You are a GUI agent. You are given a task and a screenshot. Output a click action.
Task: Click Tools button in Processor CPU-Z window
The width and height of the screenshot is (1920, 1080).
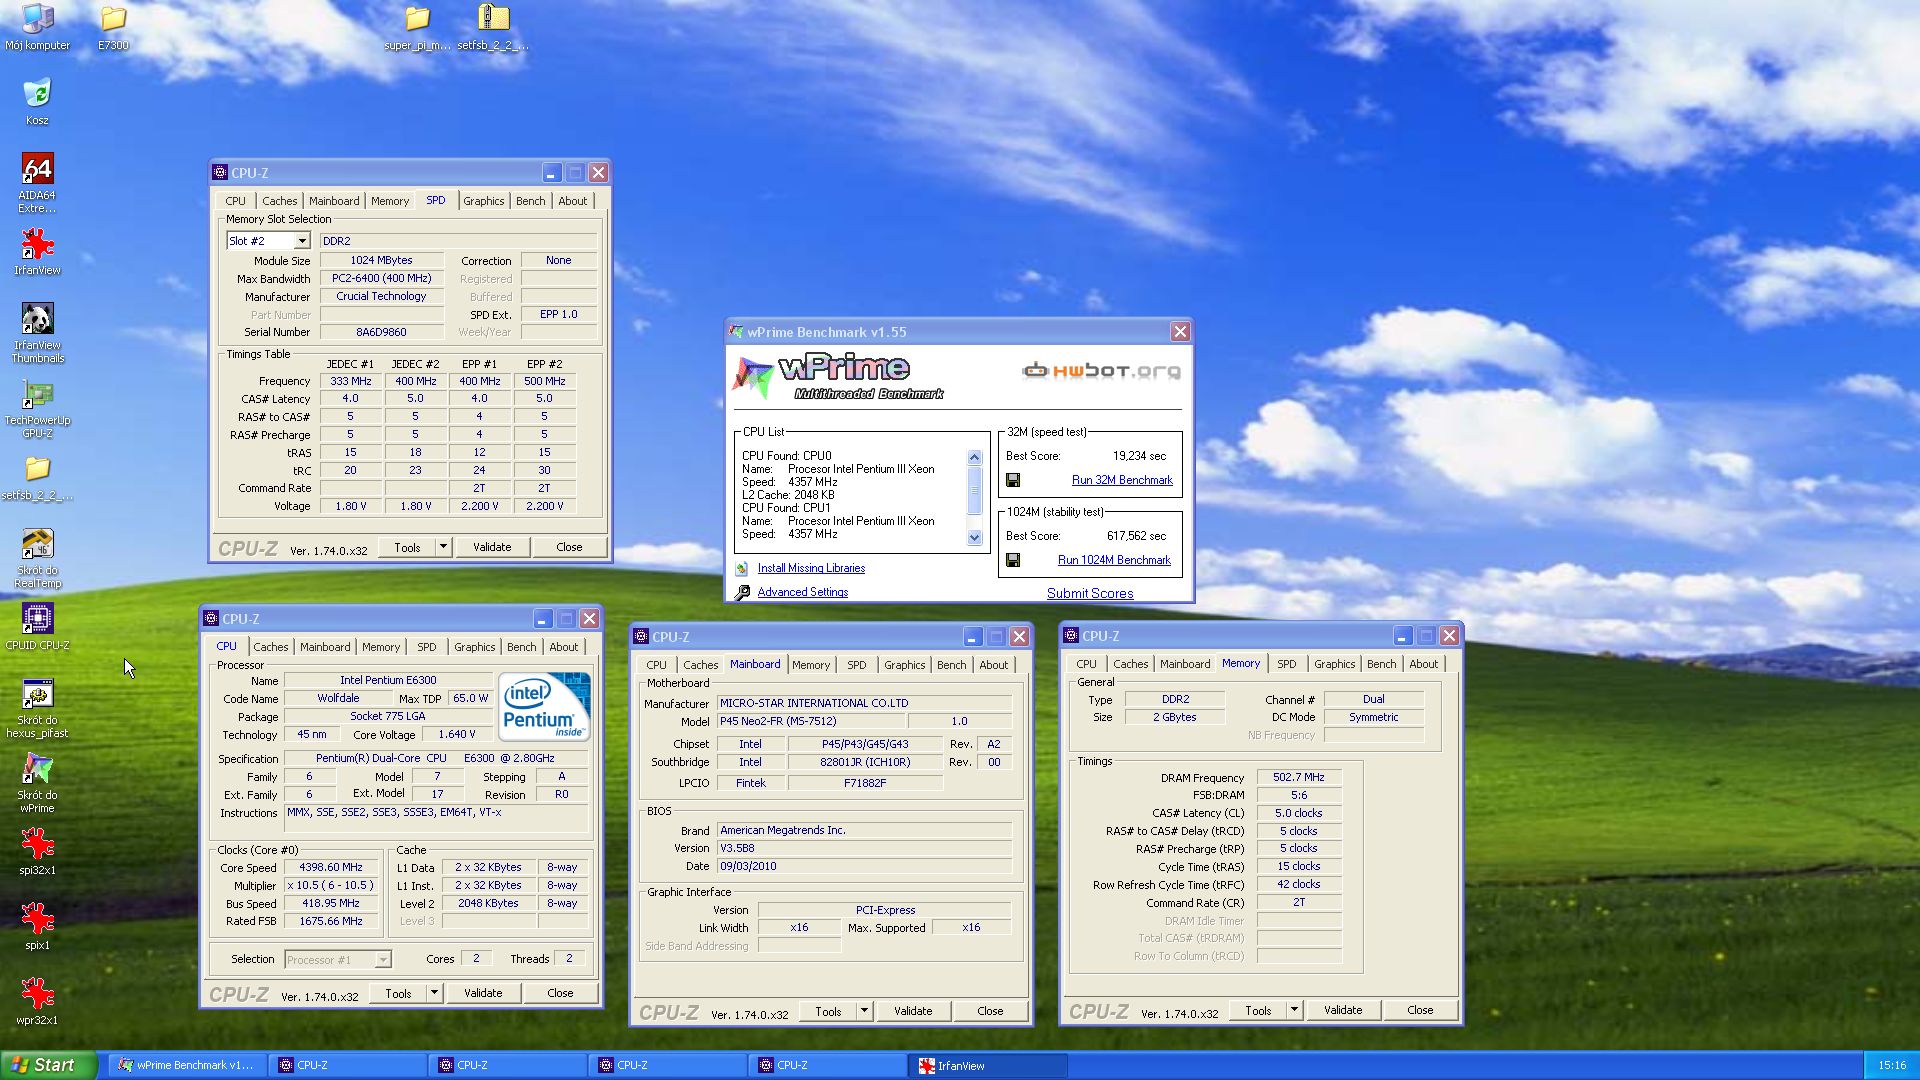click(398, 993)
